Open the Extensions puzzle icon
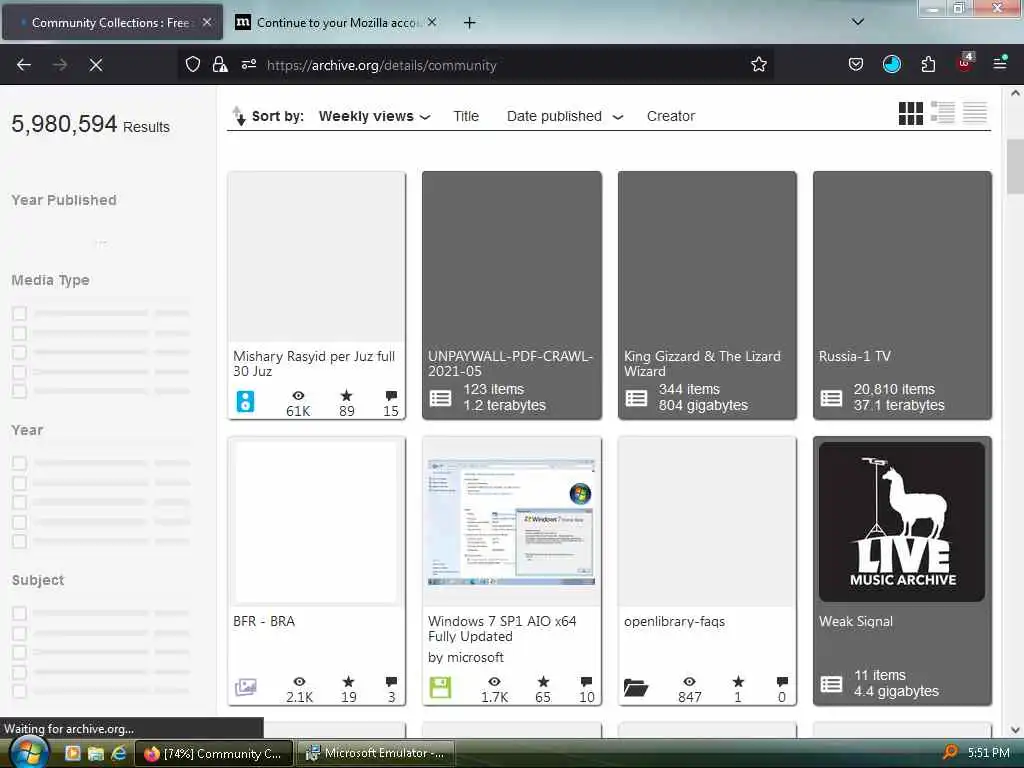 pyautogui.click(x=928, y=64)
